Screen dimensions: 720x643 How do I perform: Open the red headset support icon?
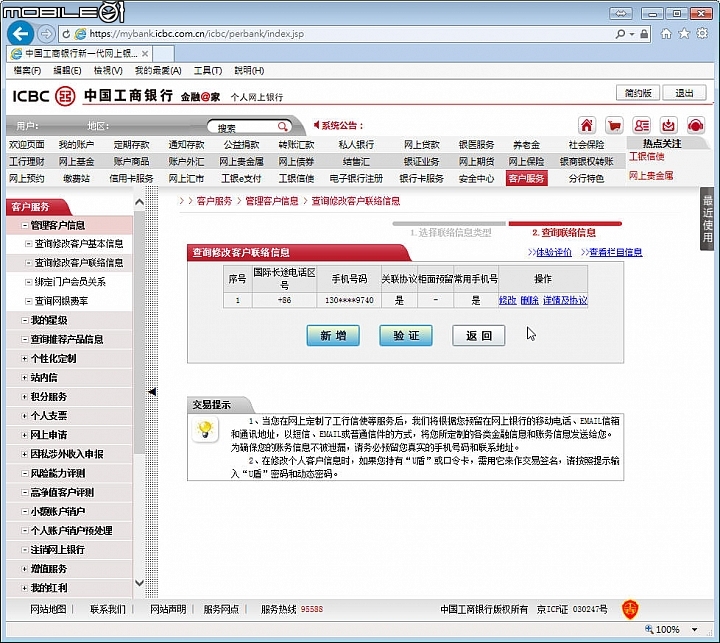click(x=696, y=125)
